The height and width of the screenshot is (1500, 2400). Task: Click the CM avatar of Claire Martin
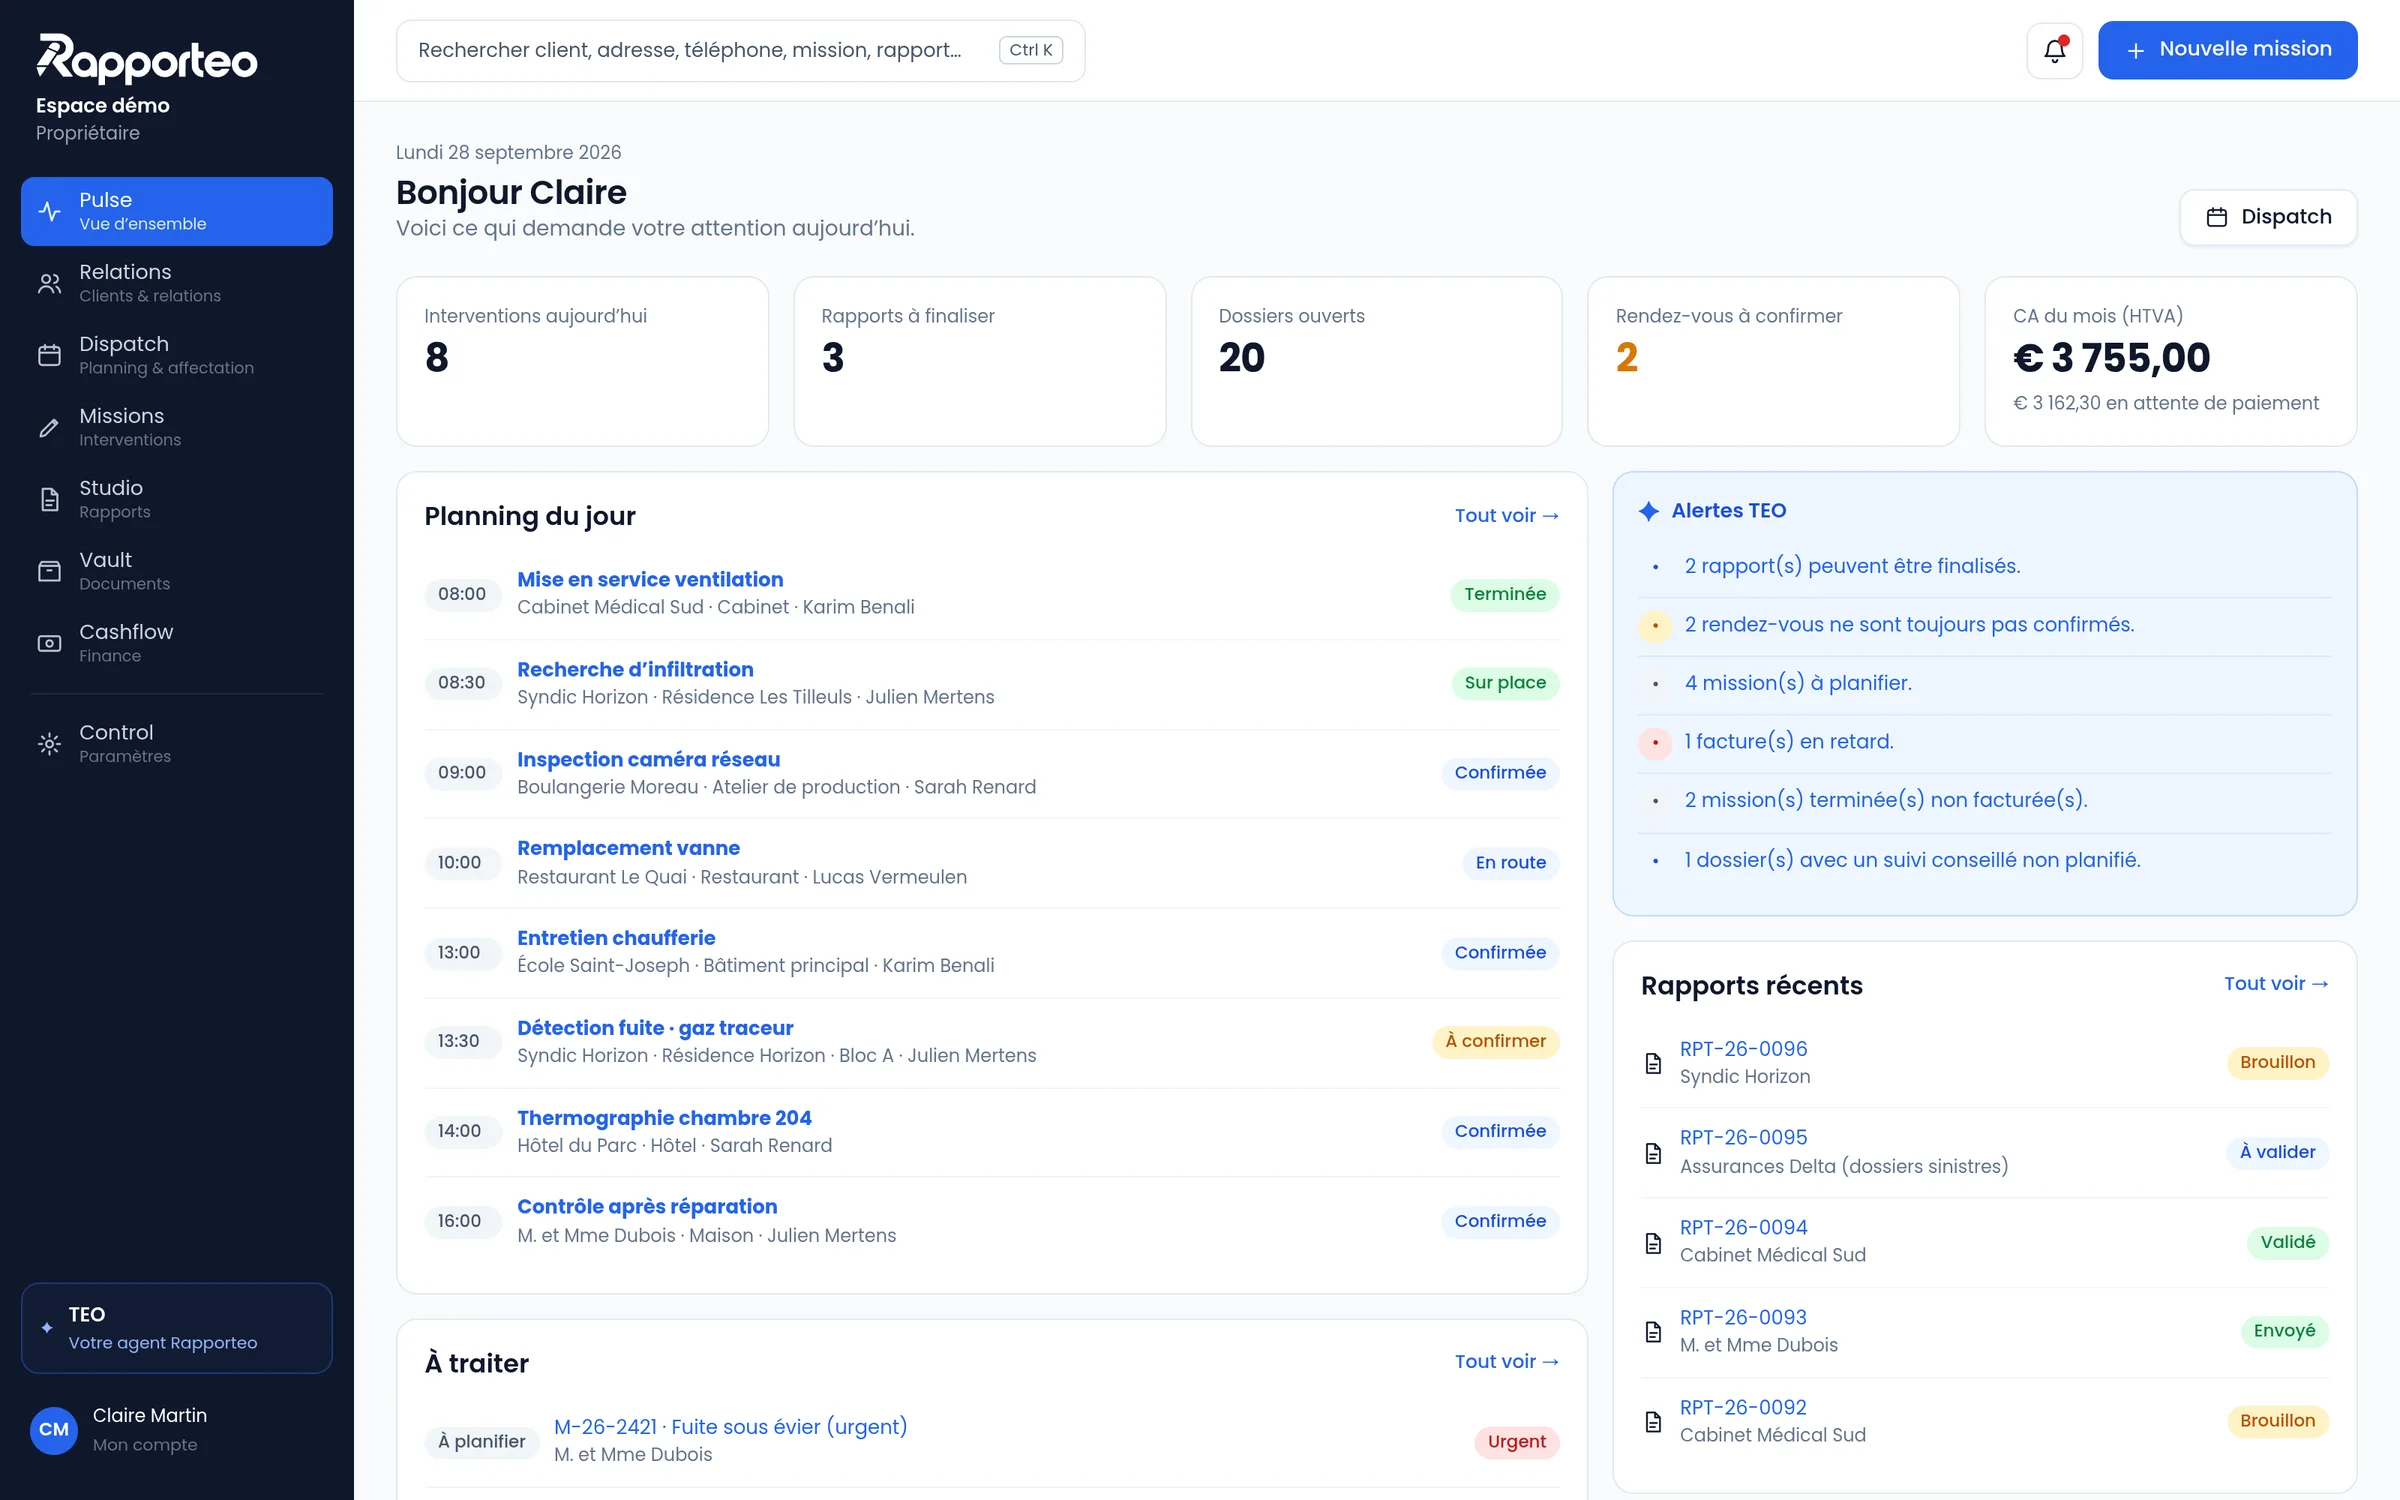coord(54,1430)
